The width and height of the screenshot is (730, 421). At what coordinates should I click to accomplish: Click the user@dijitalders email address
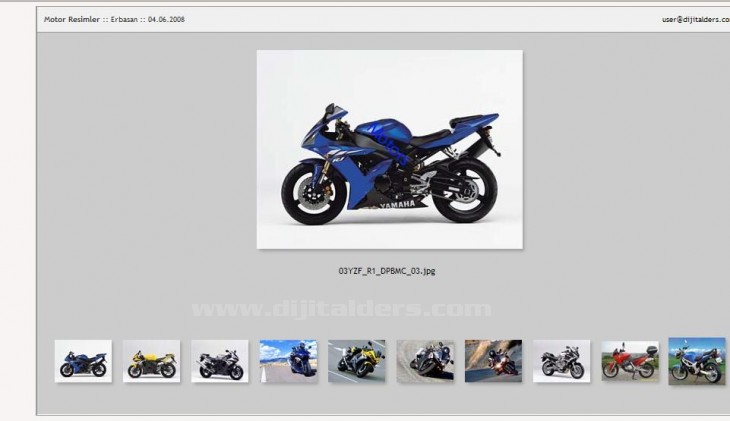(696, 20)
